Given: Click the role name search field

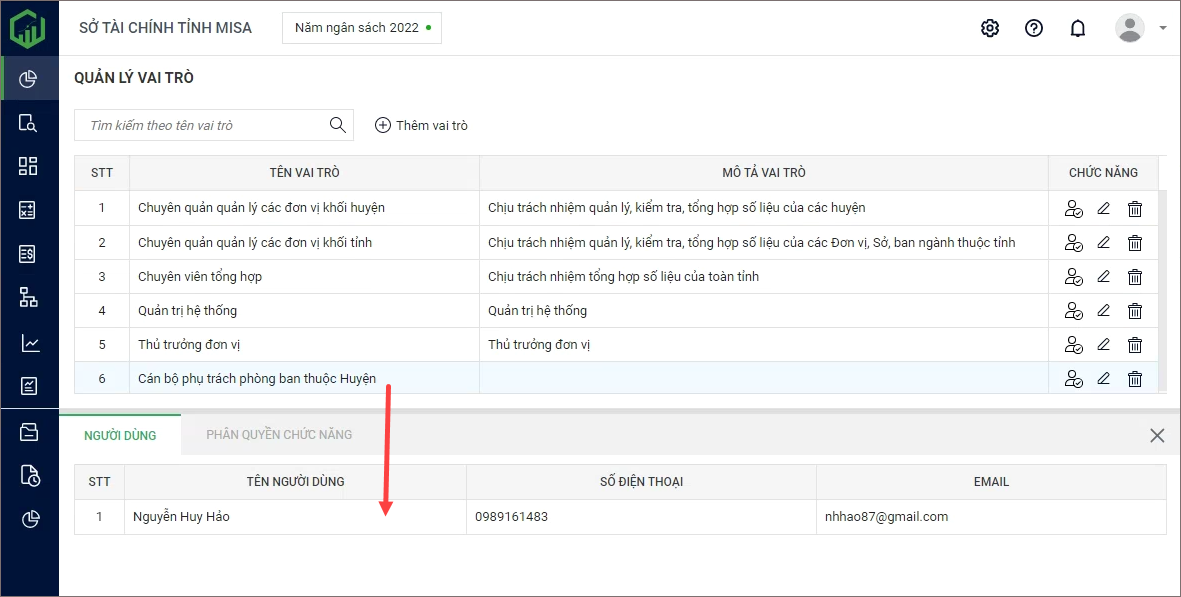Looking at the screenshot, I should click(x=200, y=125).
